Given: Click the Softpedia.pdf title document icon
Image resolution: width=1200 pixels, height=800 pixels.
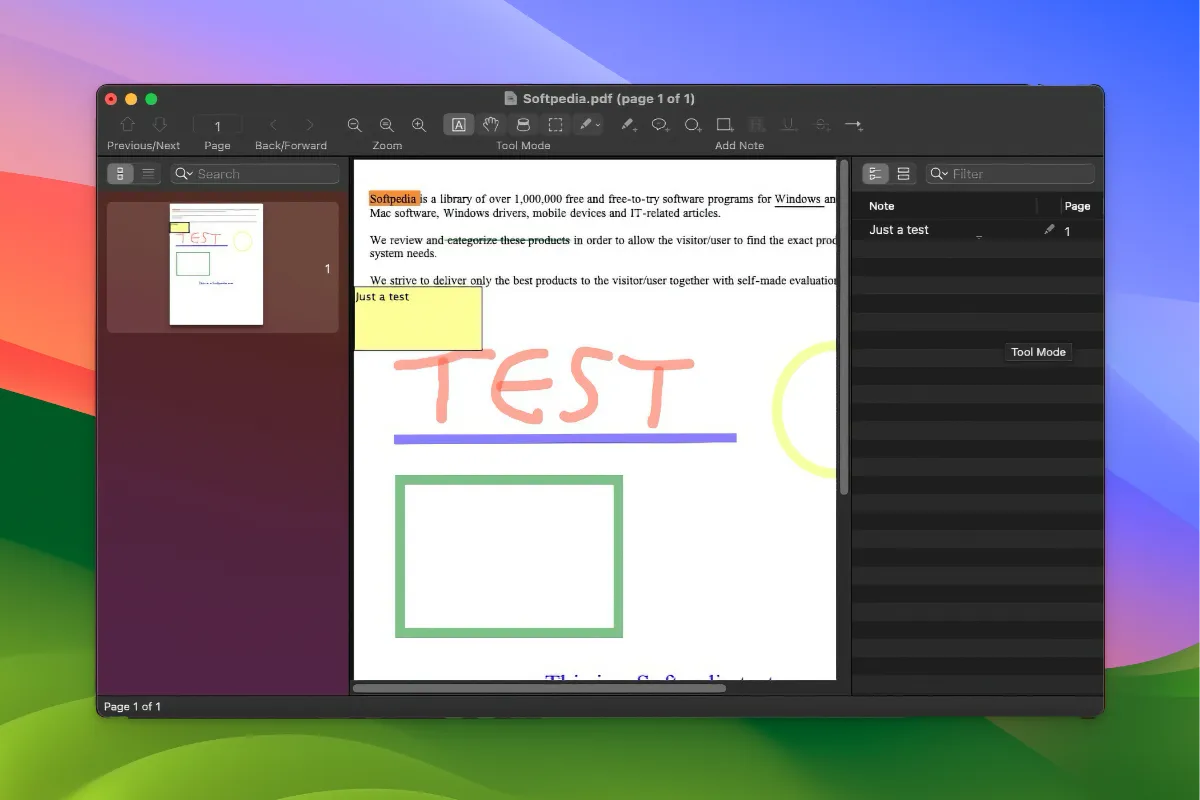Looking at the screenshot, I should (x=511, y=98).
